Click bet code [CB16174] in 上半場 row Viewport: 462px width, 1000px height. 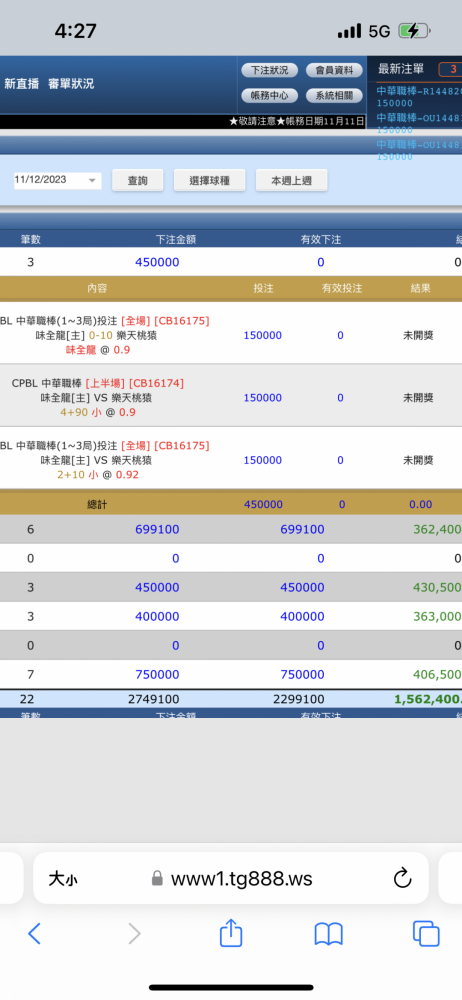point(156,383)
